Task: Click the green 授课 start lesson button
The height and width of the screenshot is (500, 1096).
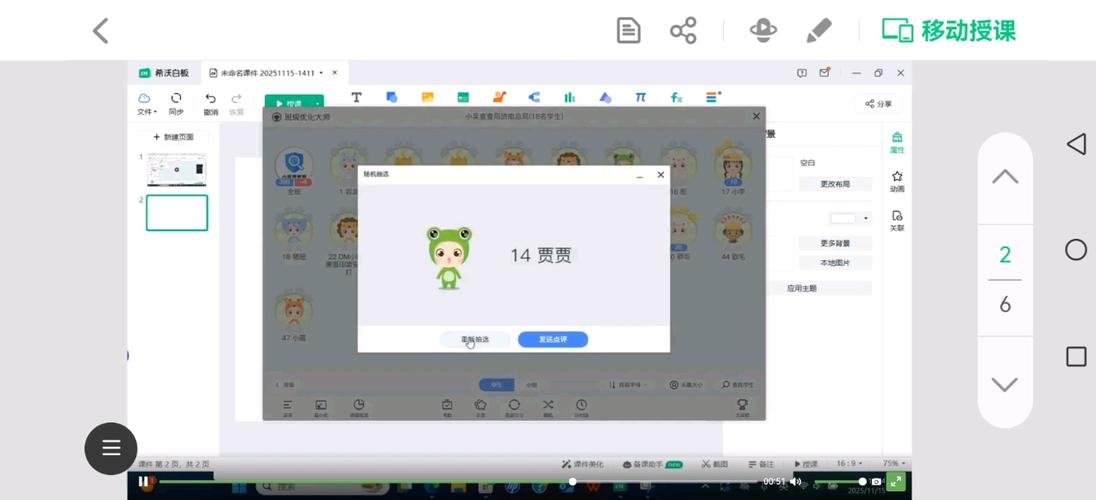Action: coord(288,103)
